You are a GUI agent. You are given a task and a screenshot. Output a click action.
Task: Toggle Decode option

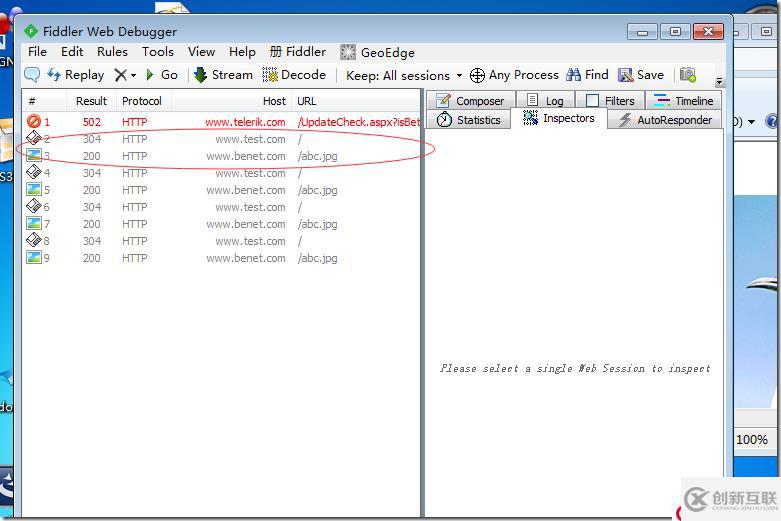pos(294,75)
